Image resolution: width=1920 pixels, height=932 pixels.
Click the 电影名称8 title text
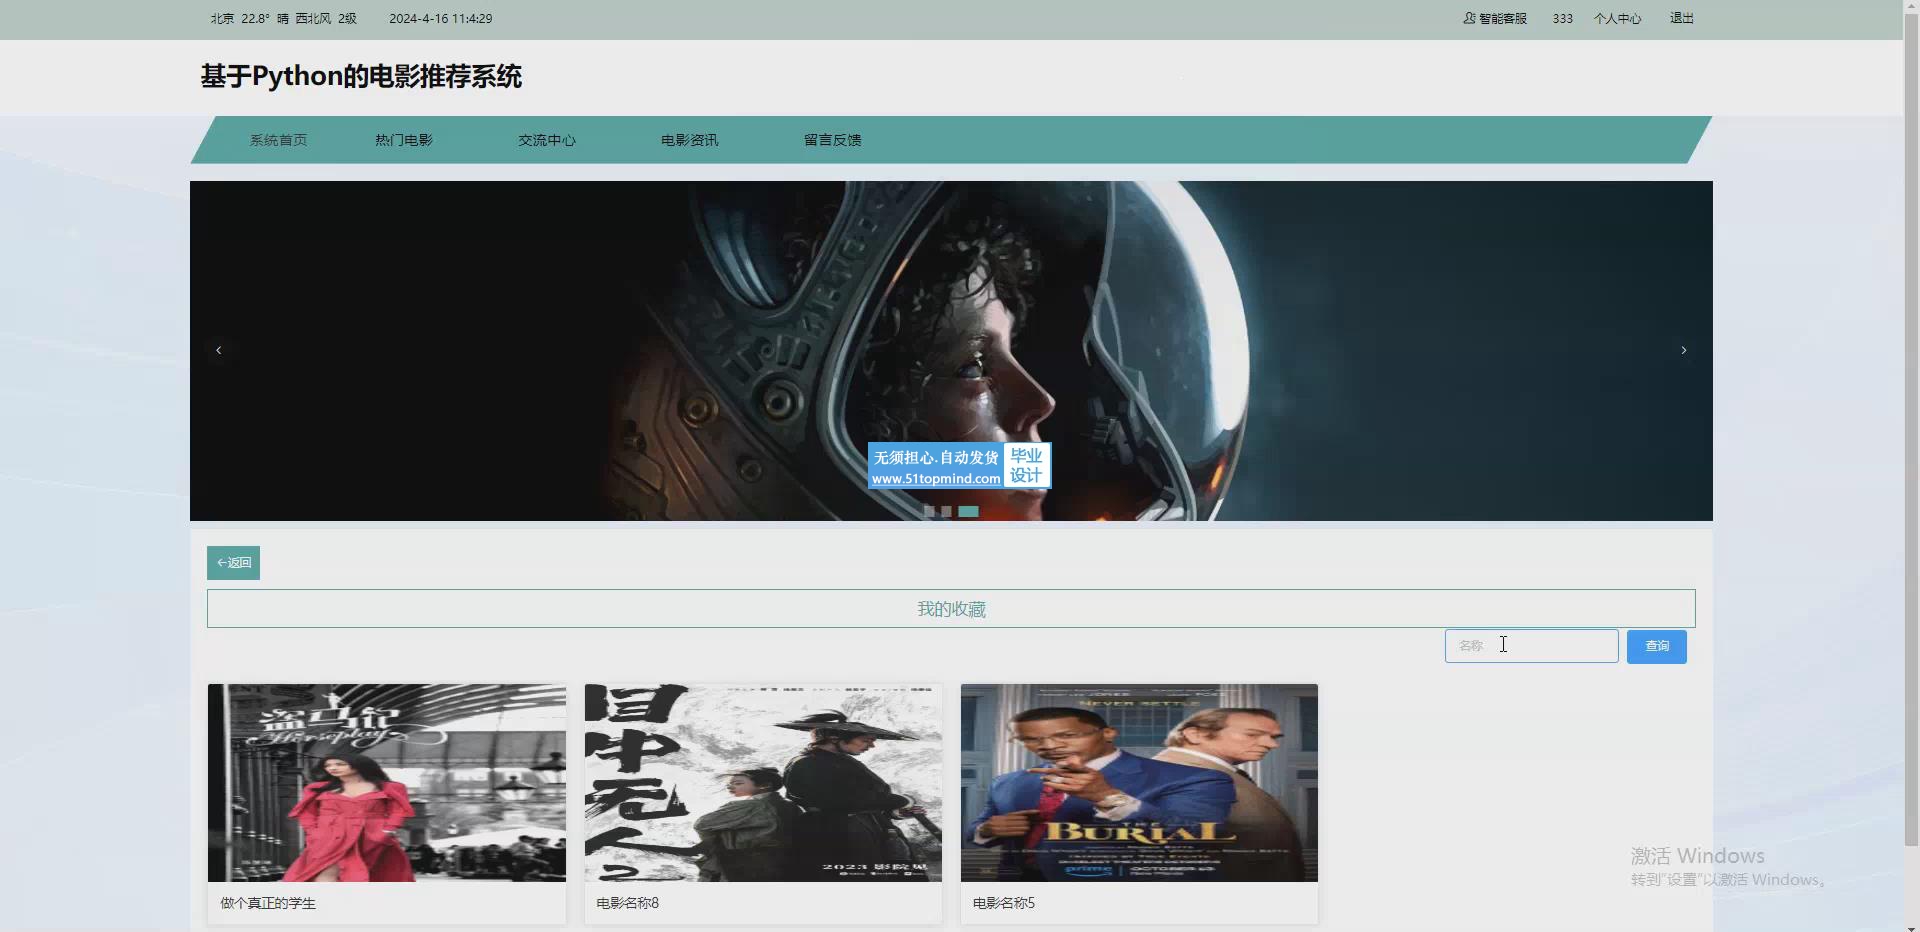[627, 903]
